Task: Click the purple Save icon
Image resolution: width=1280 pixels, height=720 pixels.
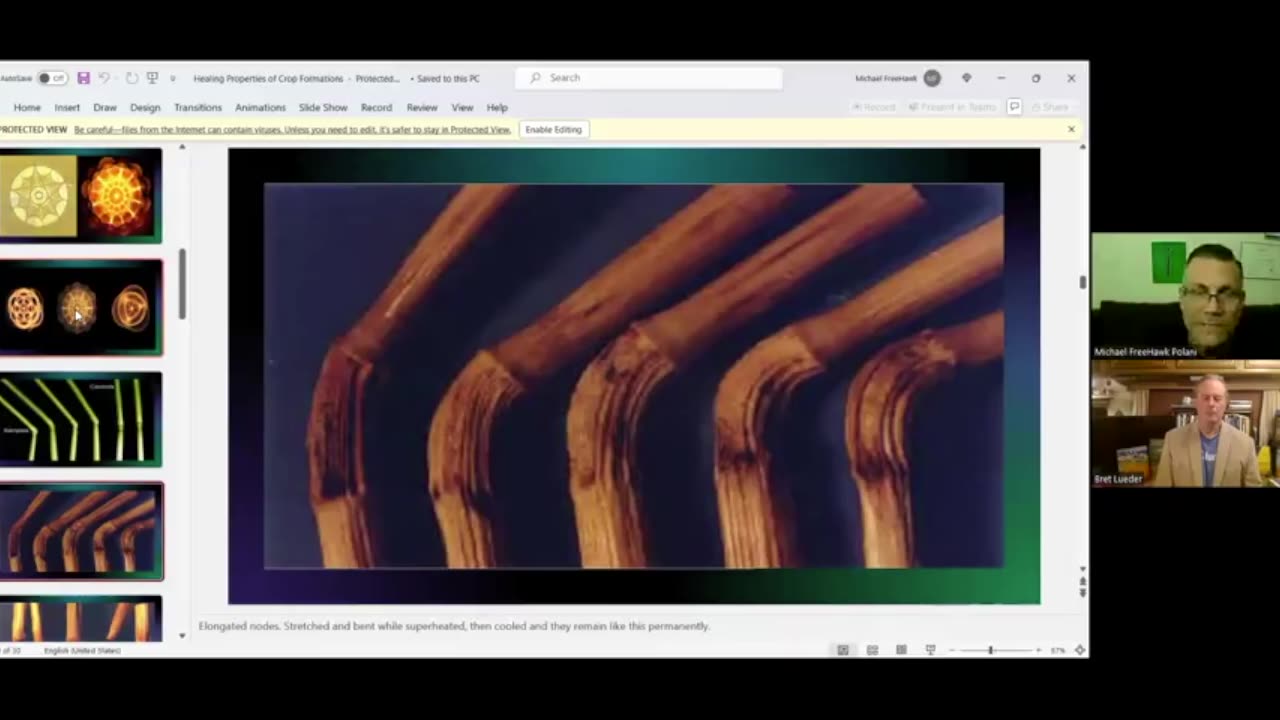Action: 83,78
